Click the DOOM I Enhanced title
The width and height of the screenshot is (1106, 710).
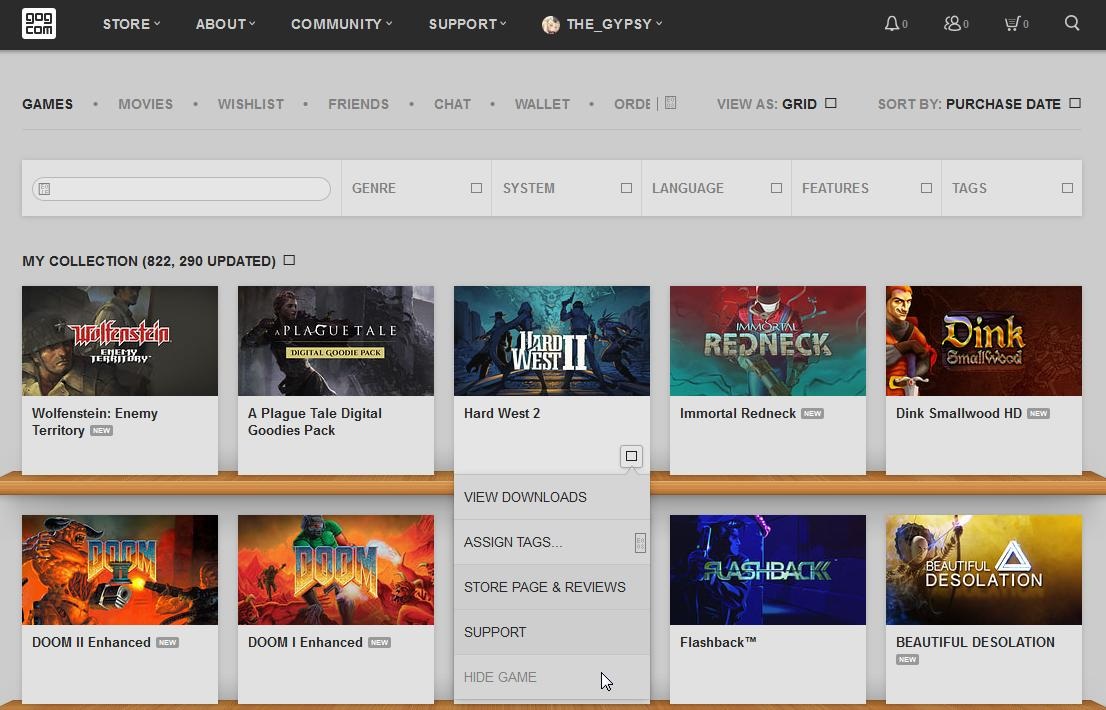(x=305, y=642)
